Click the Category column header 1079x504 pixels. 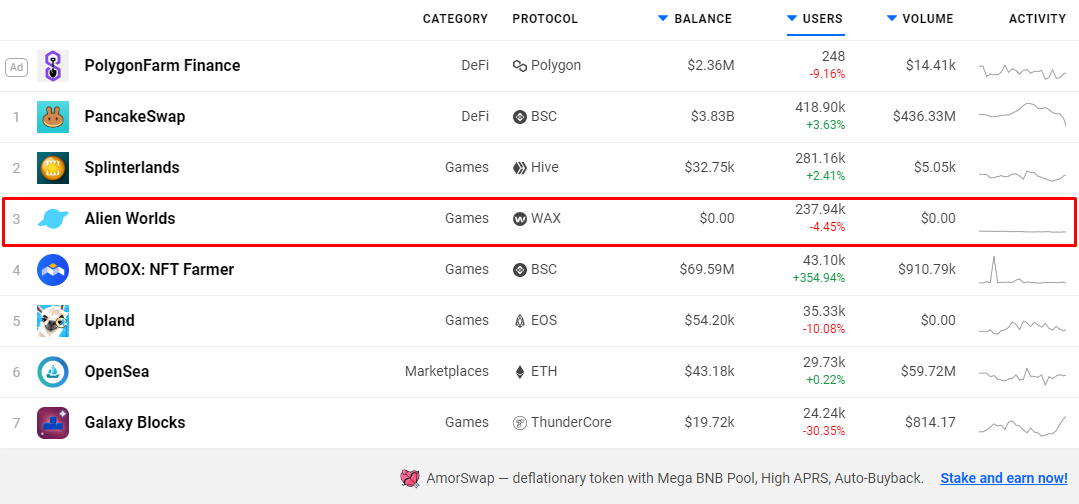tap(455, 19)
